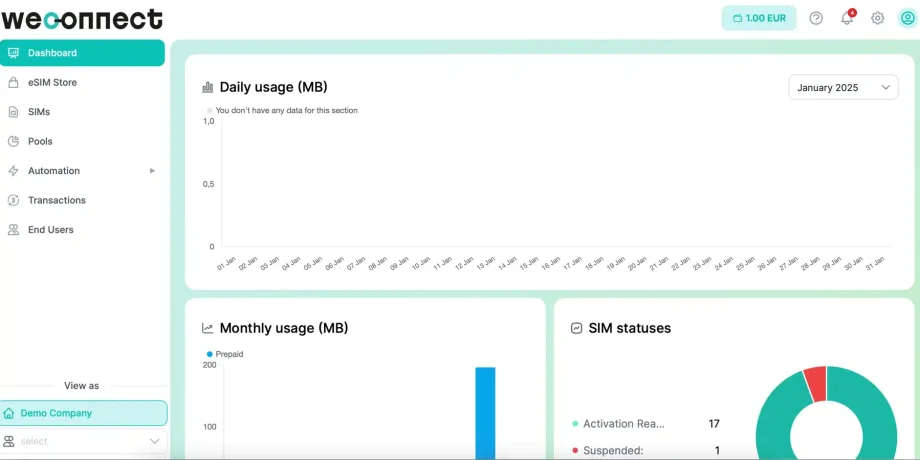
Task: Toggle the Activation Rea... legend entry
Action: coord(618,424)
